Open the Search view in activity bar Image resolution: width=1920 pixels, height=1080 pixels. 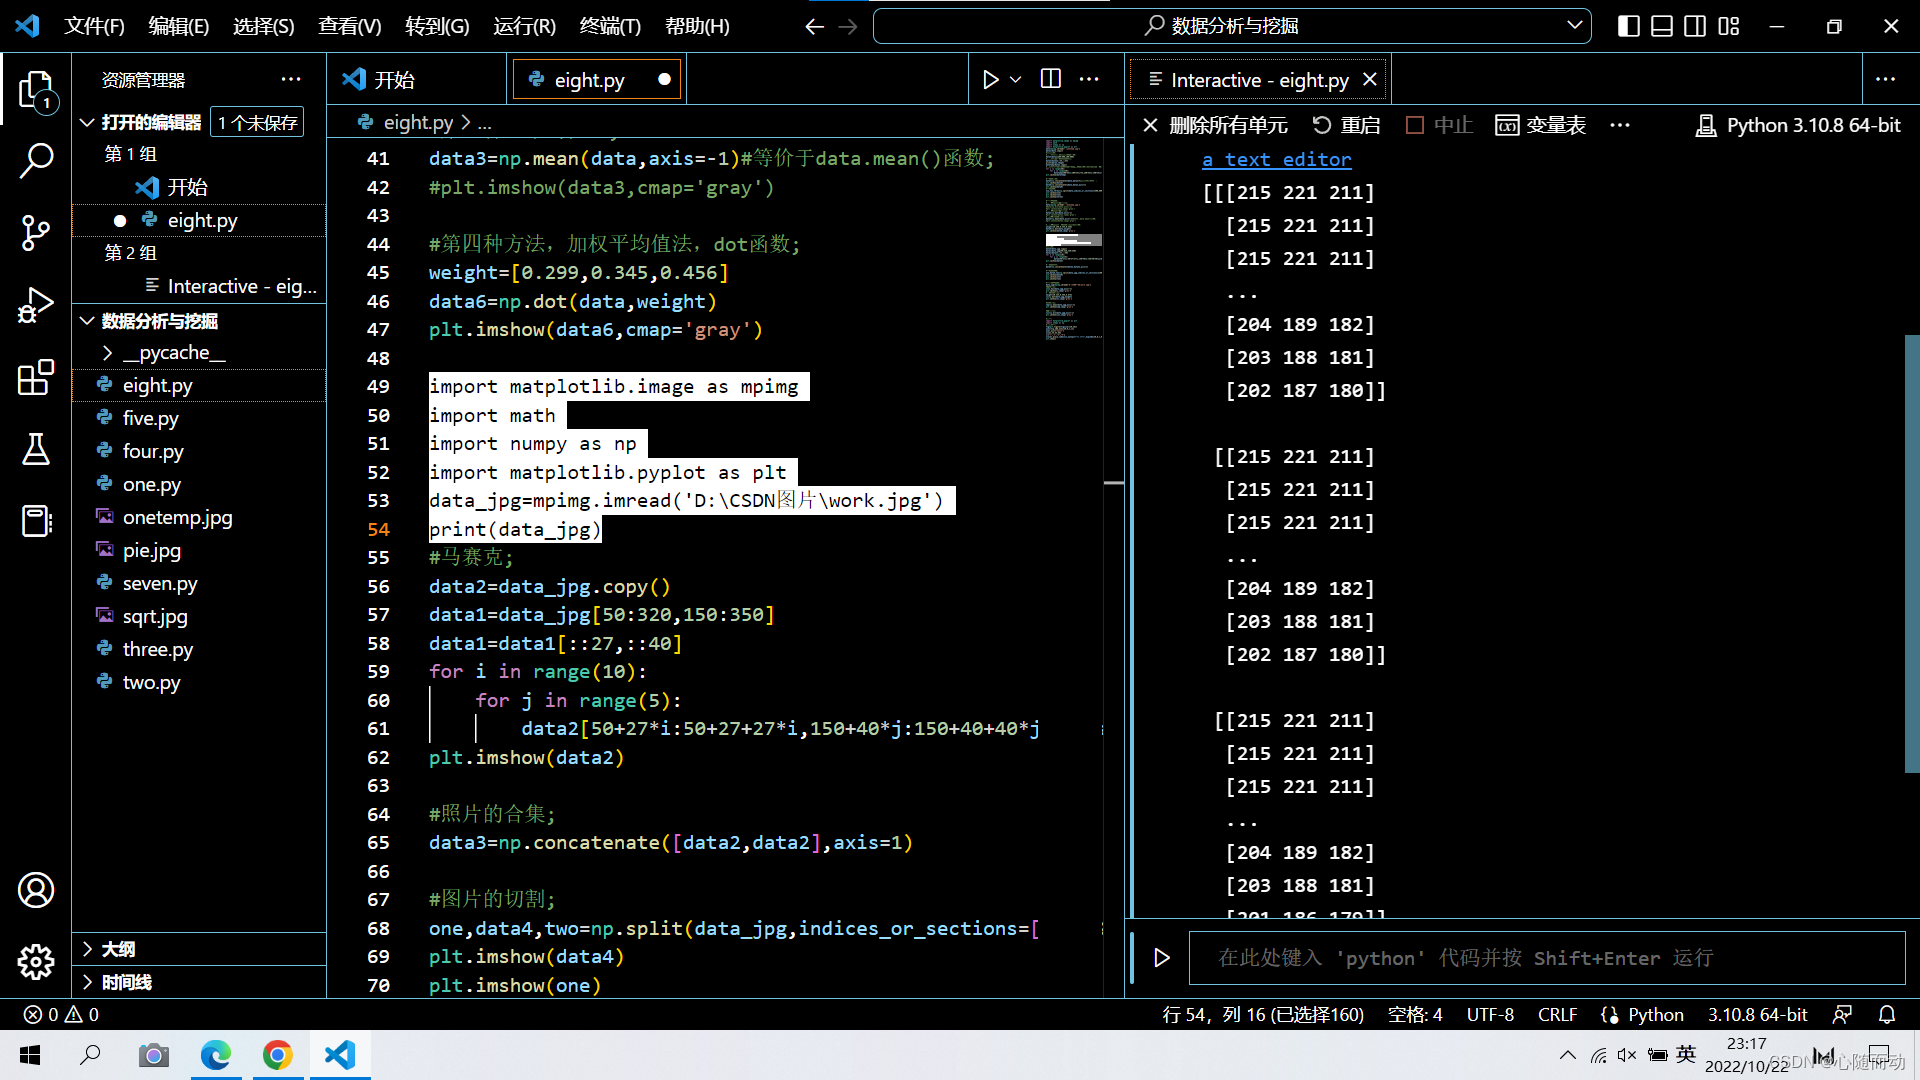pyautogui.click(x=36, y=160)
